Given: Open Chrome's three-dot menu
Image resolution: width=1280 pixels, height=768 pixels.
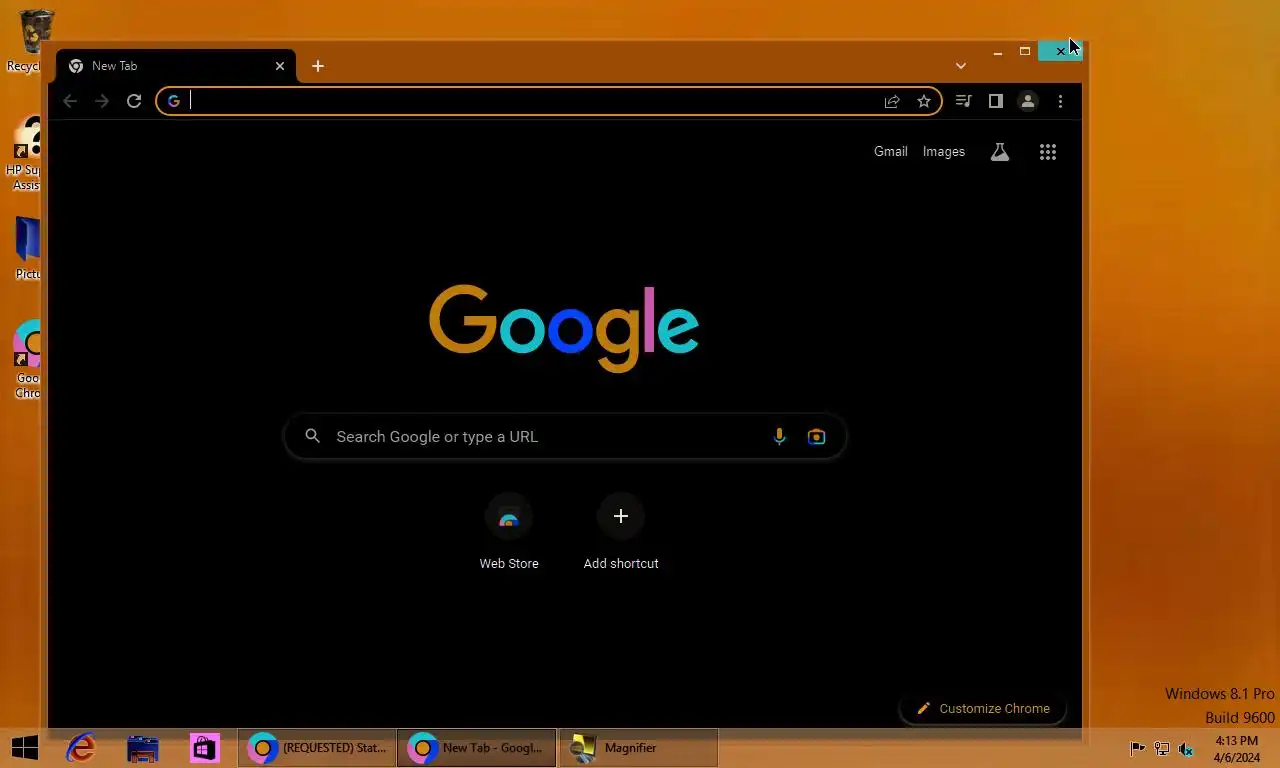Looking at the screenshot, I should [x=1060, y=101].
